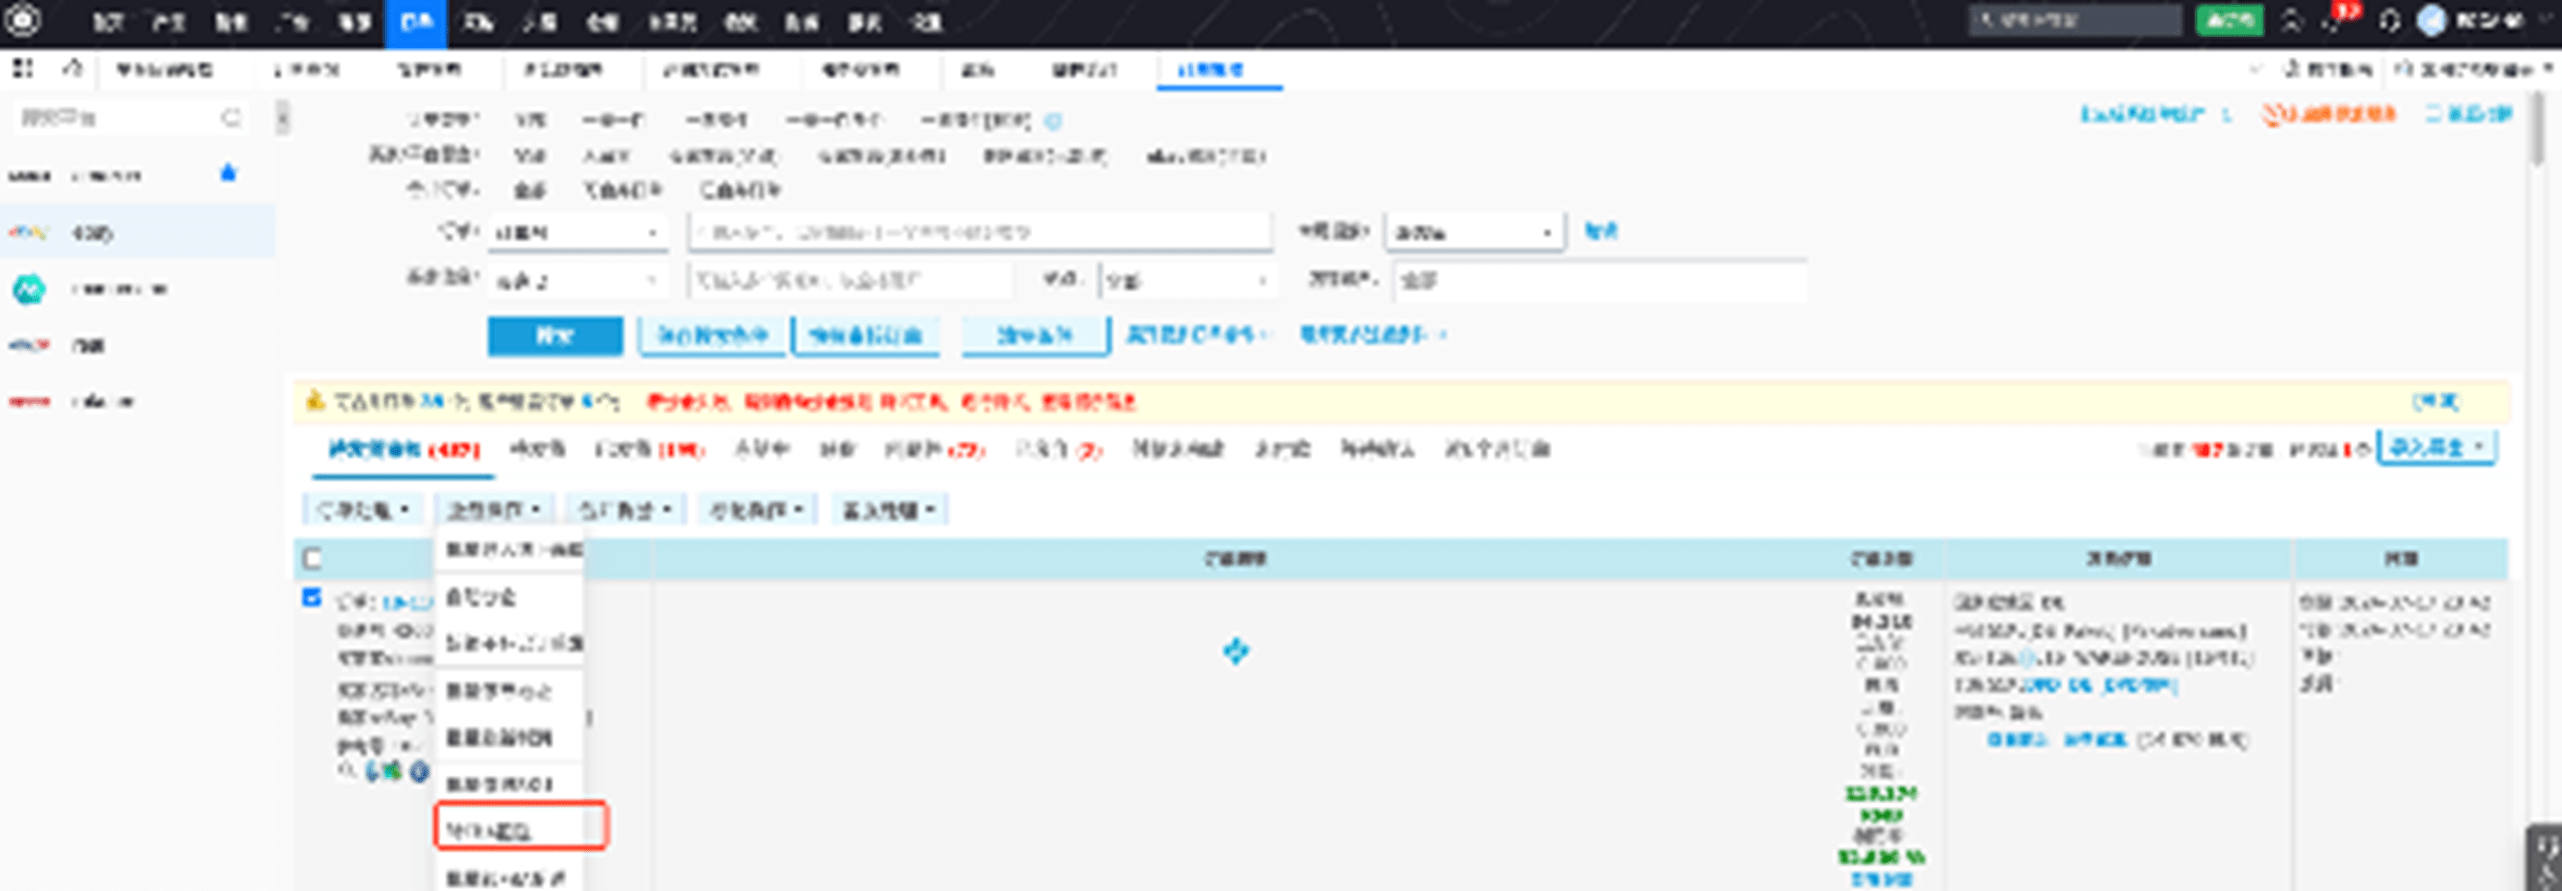Click the home icon beside the page tabs
The height and width of the screenshot is (891, 2562).
pyautogui.click(x=72, y=68)
